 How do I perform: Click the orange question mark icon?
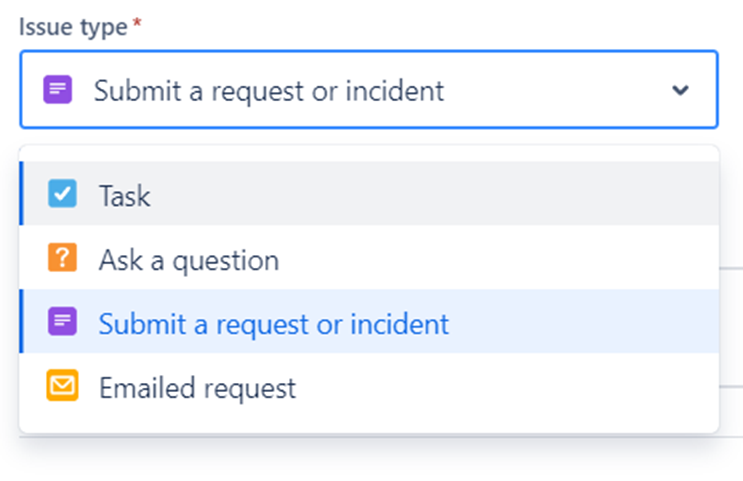click(x=62, y=257)
